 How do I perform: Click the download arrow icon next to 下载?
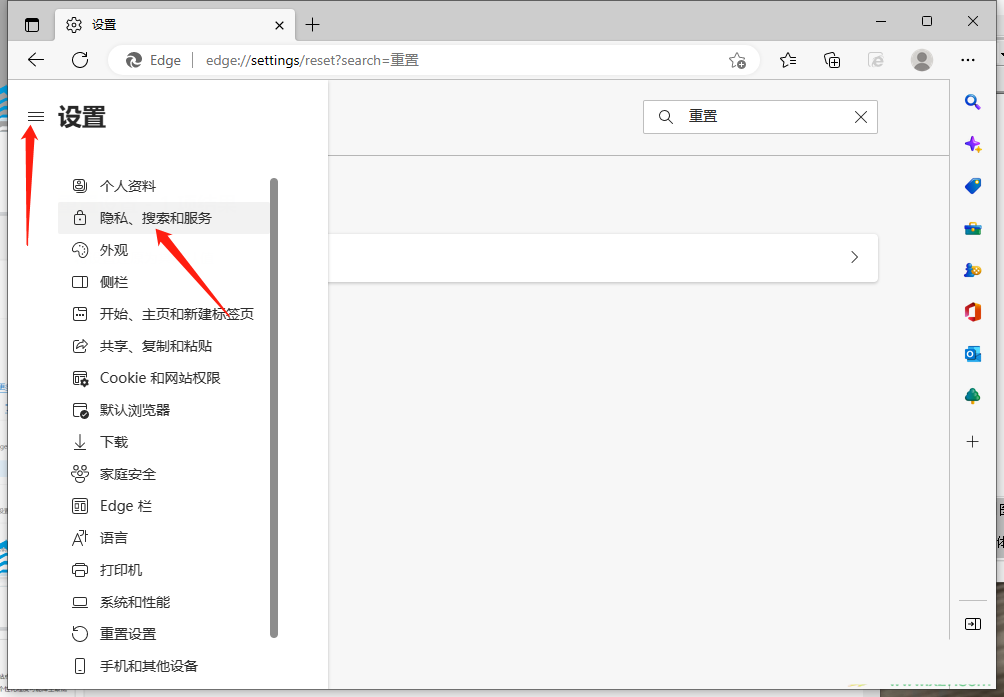point(79,442)
